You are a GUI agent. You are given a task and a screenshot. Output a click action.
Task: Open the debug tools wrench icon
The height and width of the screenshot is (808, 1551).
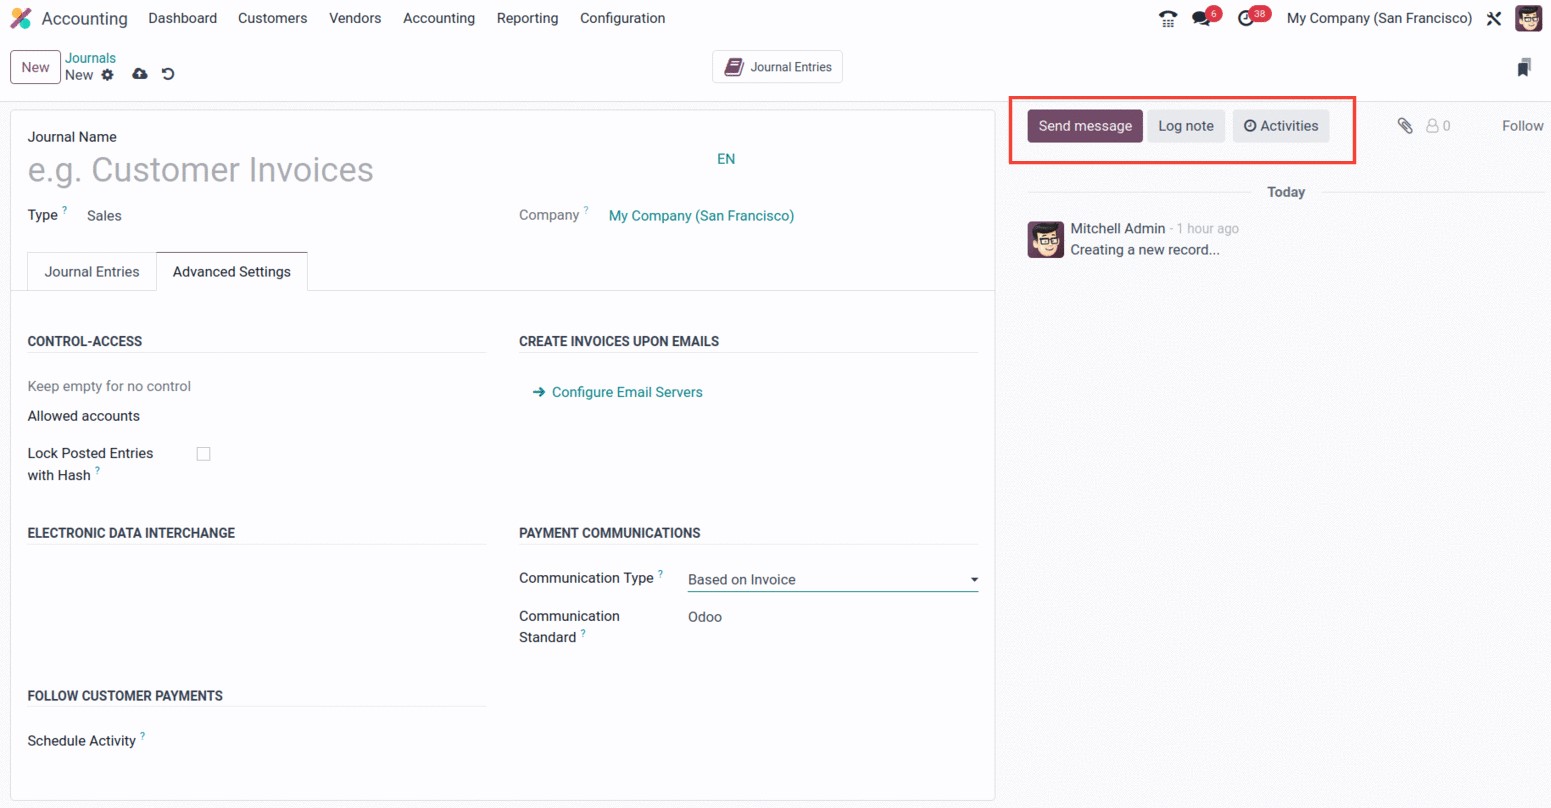click(x=1494, y=18)
